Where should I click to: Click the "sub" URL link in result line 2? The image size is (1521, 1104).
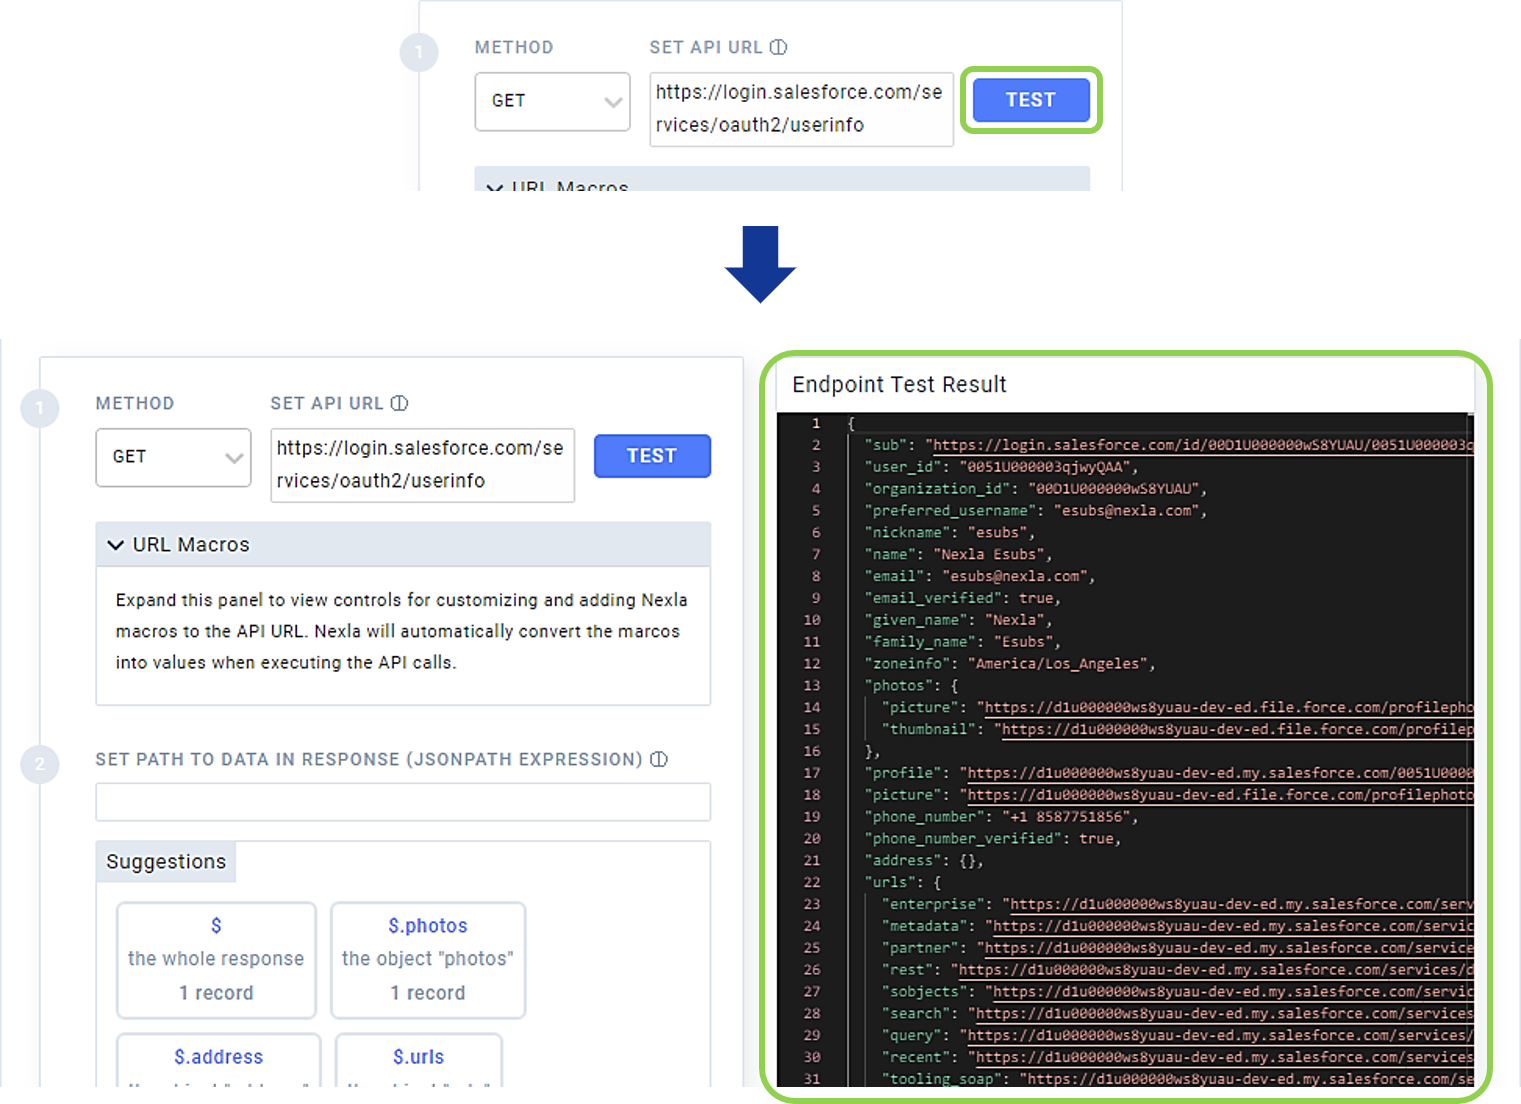point(1203,445)
